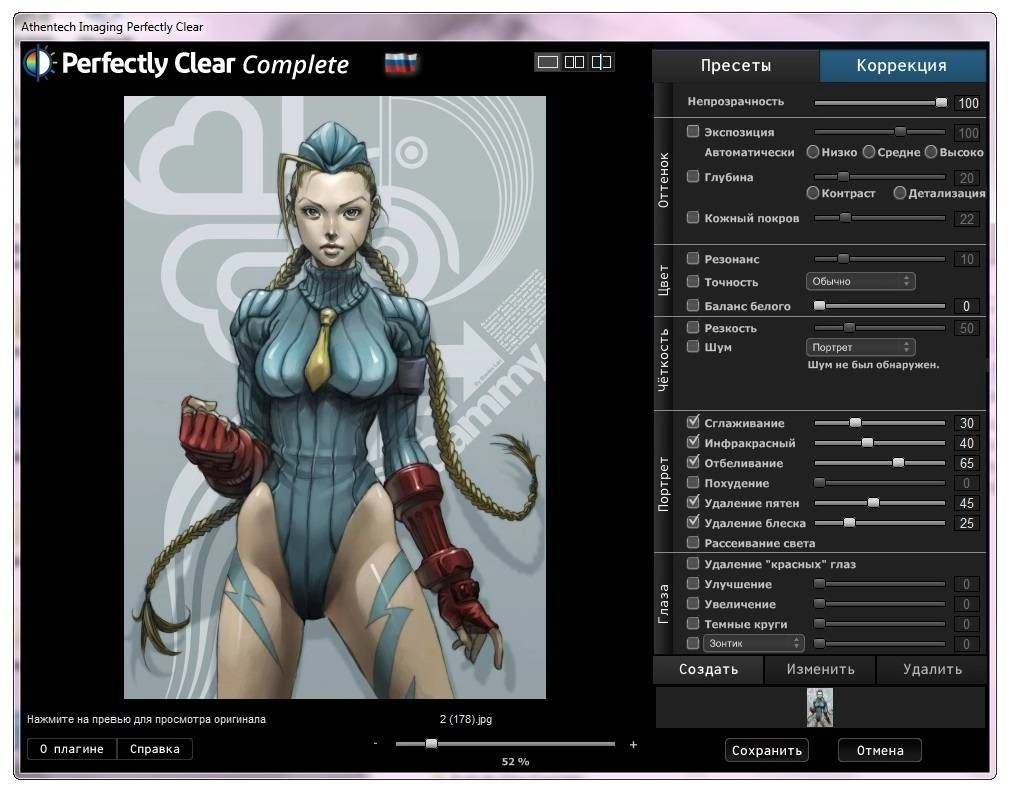Click the preset thumbnail in bottom strip
Viewport: 1014px width, 799px height.
point(819,707)
